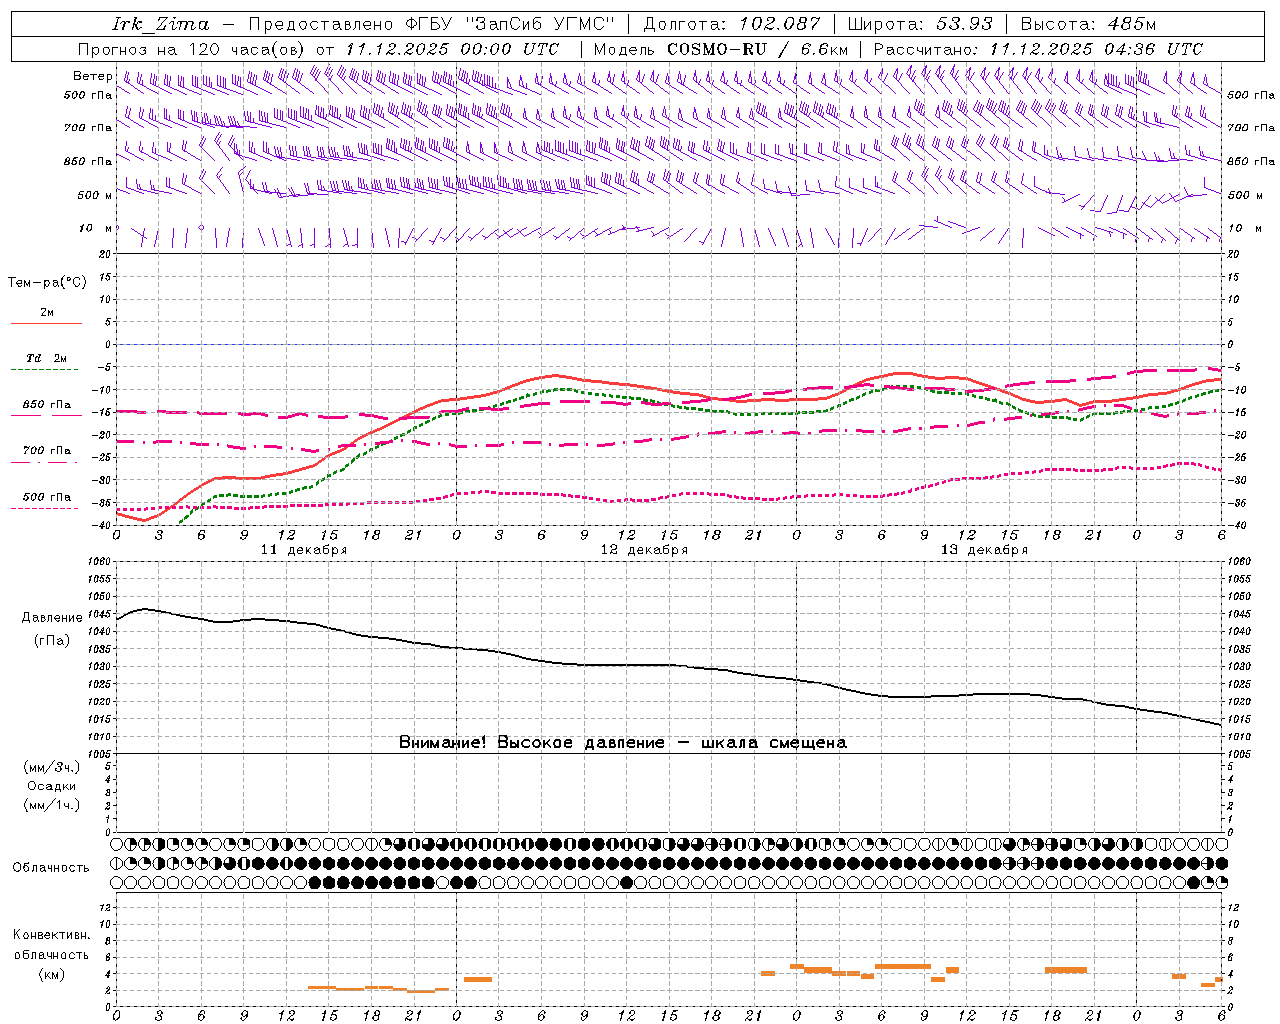Click the '11 декабря' date label

click(x=304, y=550)
